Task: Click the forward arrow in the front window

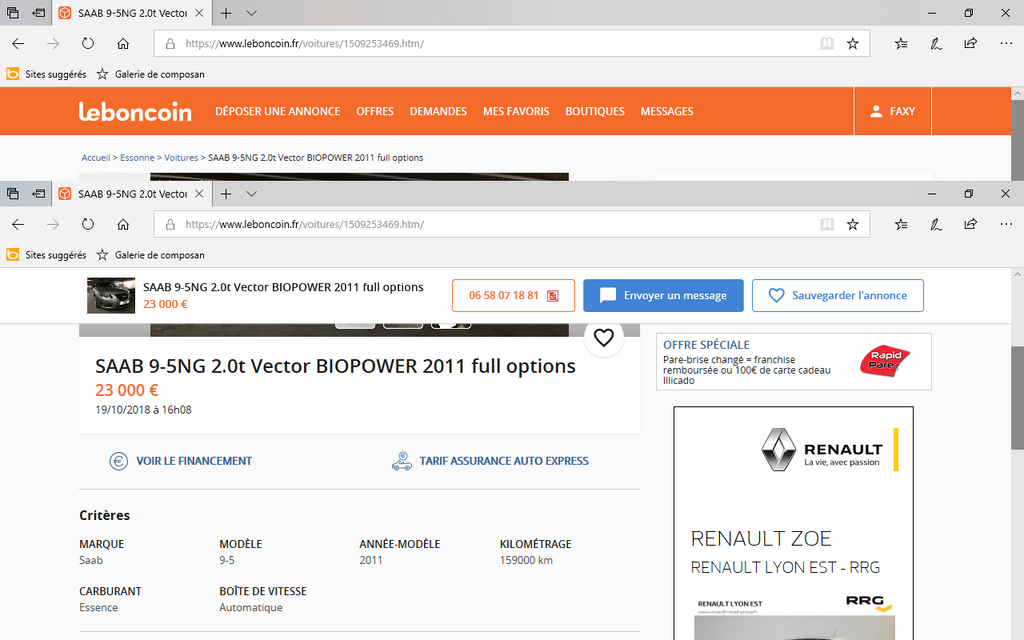Action: click(x=53, y=225)
